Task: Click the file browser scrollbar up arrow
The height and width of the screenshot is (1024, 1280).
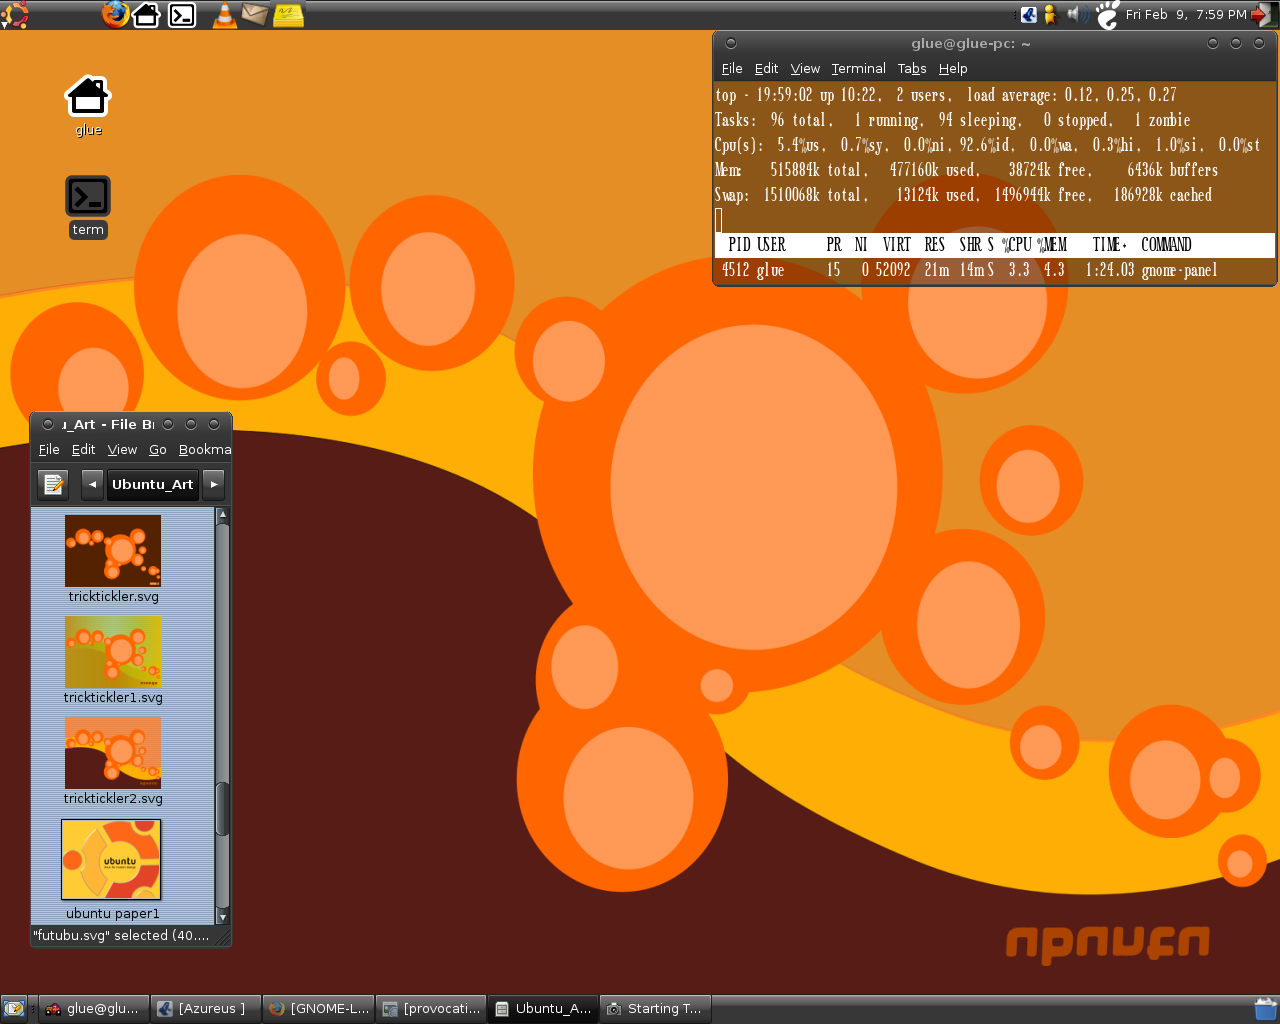Action: point(223,515)
